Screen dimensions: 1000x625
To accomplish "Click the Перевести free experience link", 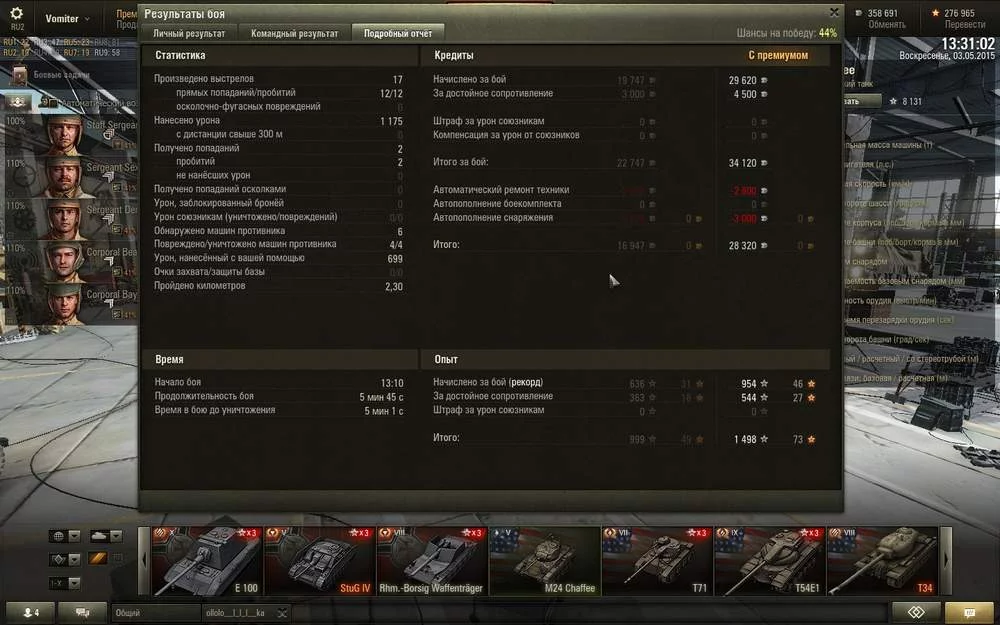I will pyautogui.click(x=965, y=24).
